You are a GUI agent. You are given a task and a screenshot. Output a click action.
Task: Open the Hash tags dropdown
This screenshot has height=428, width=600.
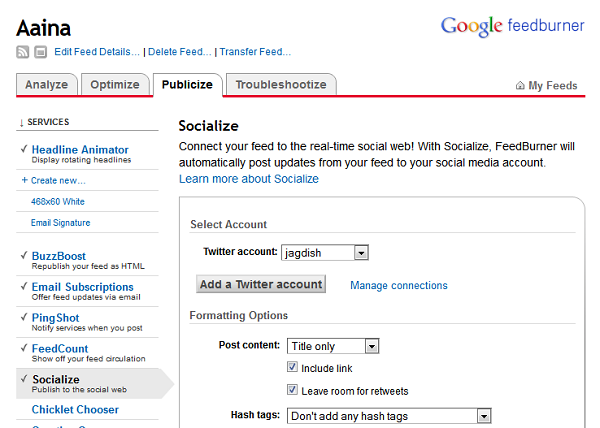point(389,416)
